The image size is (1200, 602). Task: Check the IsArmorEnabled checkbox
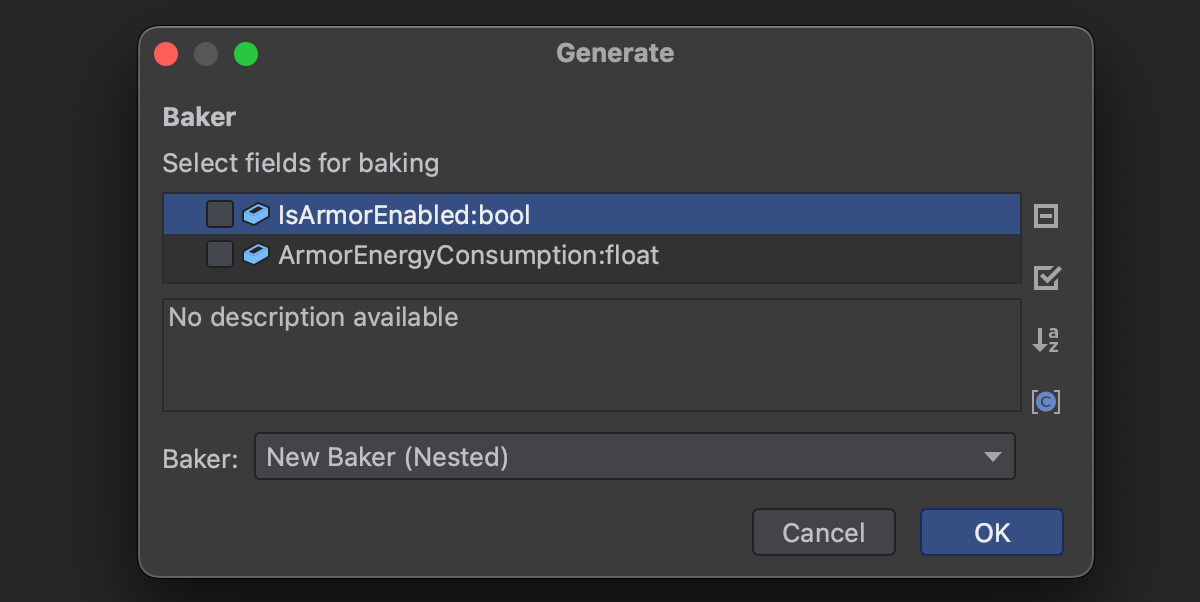[220, 214]
